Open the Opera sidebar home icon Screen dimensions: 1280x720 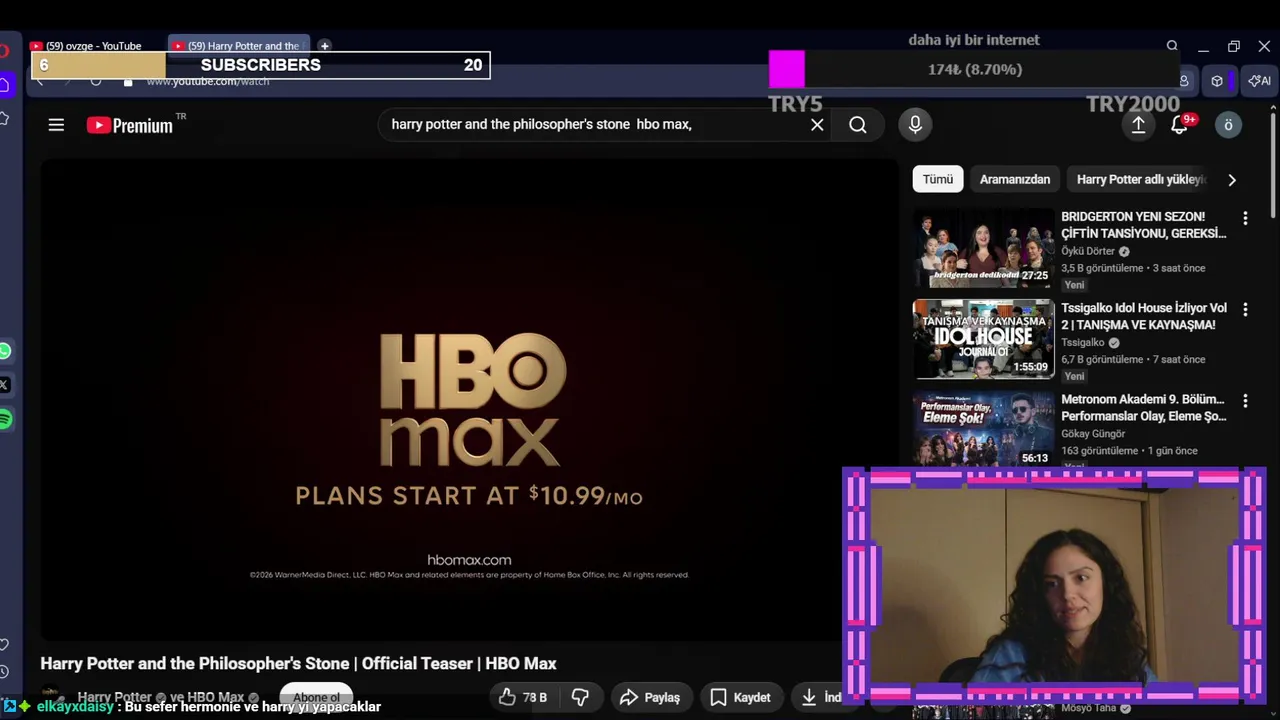click(5, 85)
